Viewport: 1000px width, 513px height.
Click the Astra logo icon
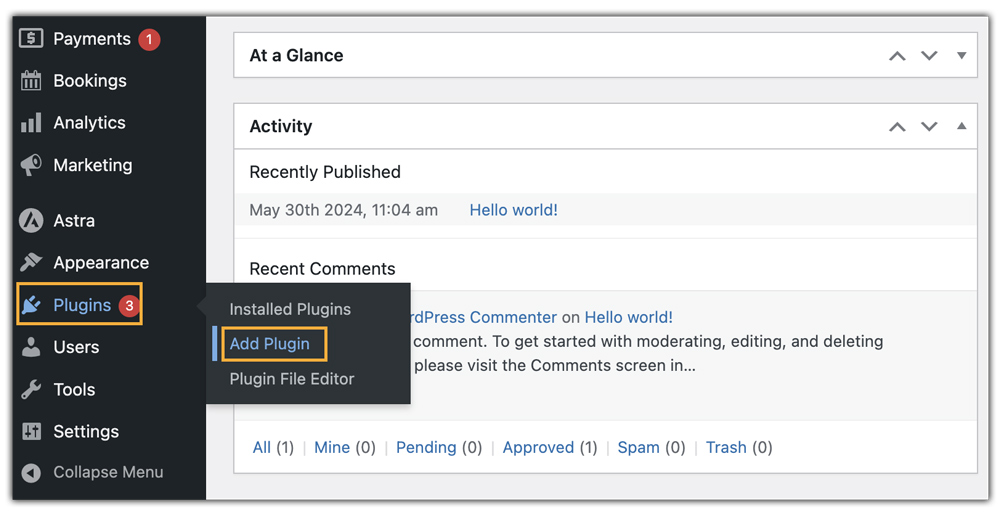pyautogui.click(x=31, y=220)
